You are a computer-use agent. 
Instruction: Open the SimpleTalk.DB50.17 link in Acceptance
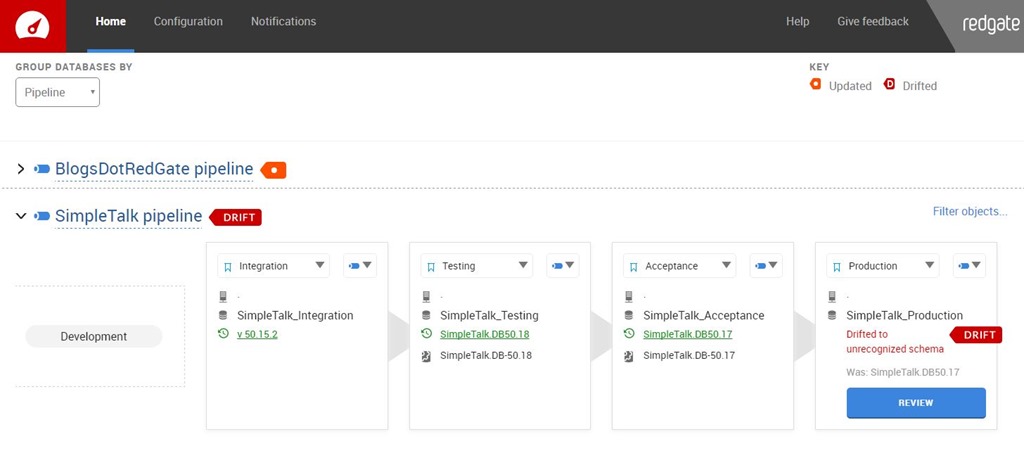[x=689, y=334]
